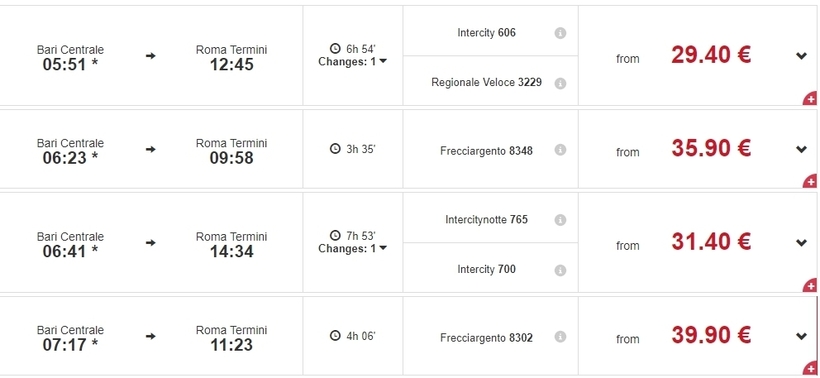Open info icon for Intercity 700
The height and width of the screenshot is (378, 820).
click(560, 270)
